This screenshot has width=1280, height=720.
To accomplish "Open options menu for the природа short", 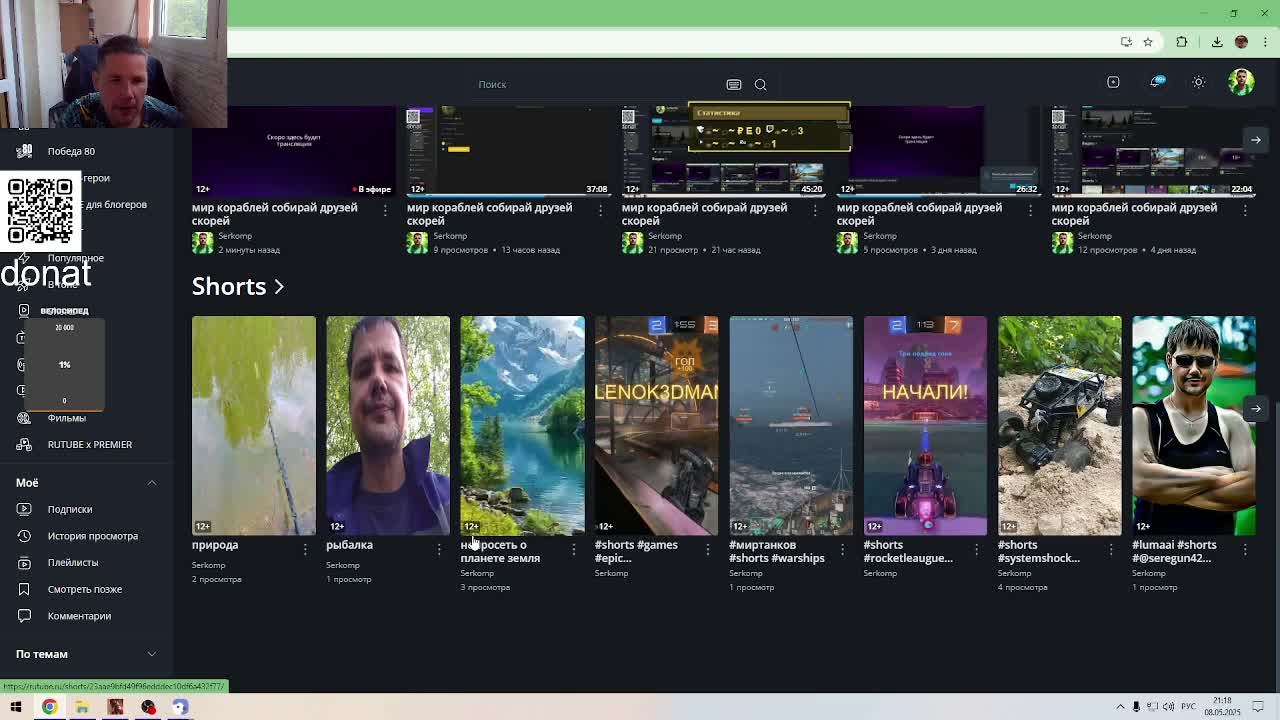I will point(305,549).
